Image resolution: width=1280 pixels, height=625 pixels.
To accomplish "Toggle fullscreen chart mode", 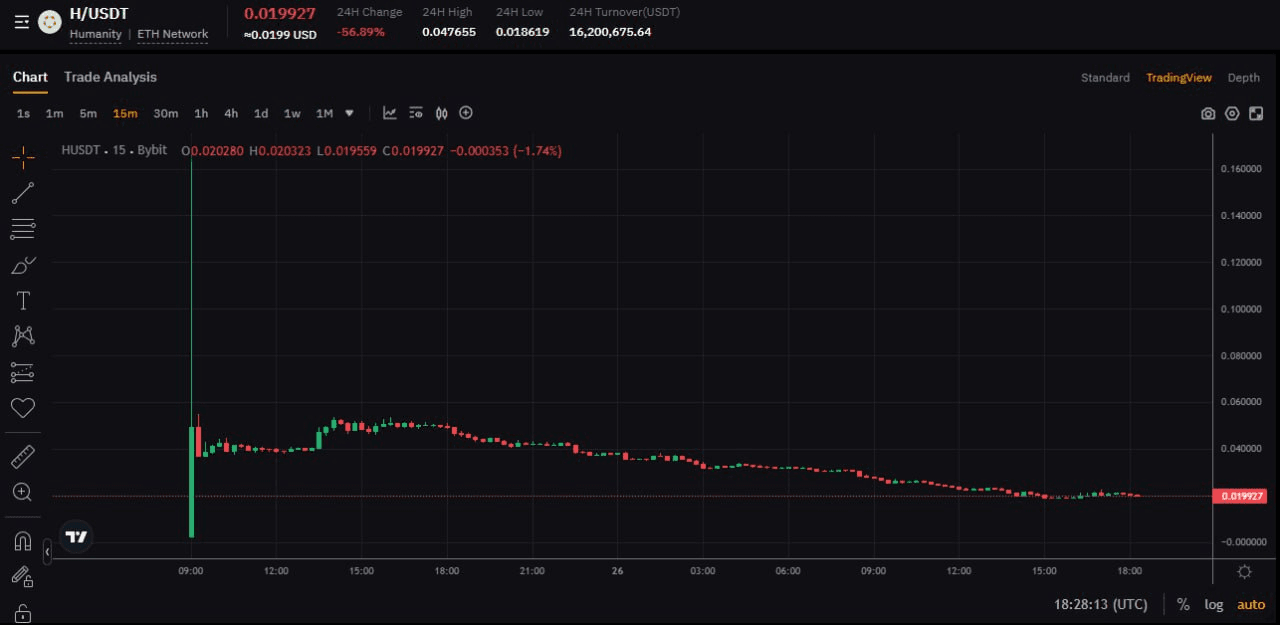I will (1256, 114).
